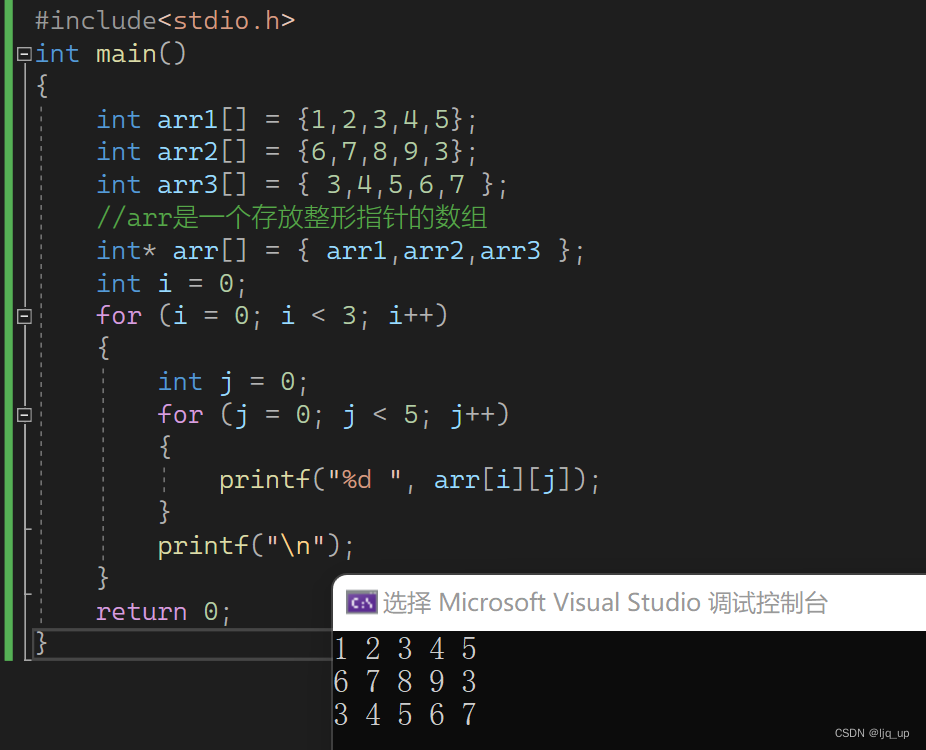Click the #include<stdio.h> line
This screenshot has width=926, height=750.
(x=165, y=21)
